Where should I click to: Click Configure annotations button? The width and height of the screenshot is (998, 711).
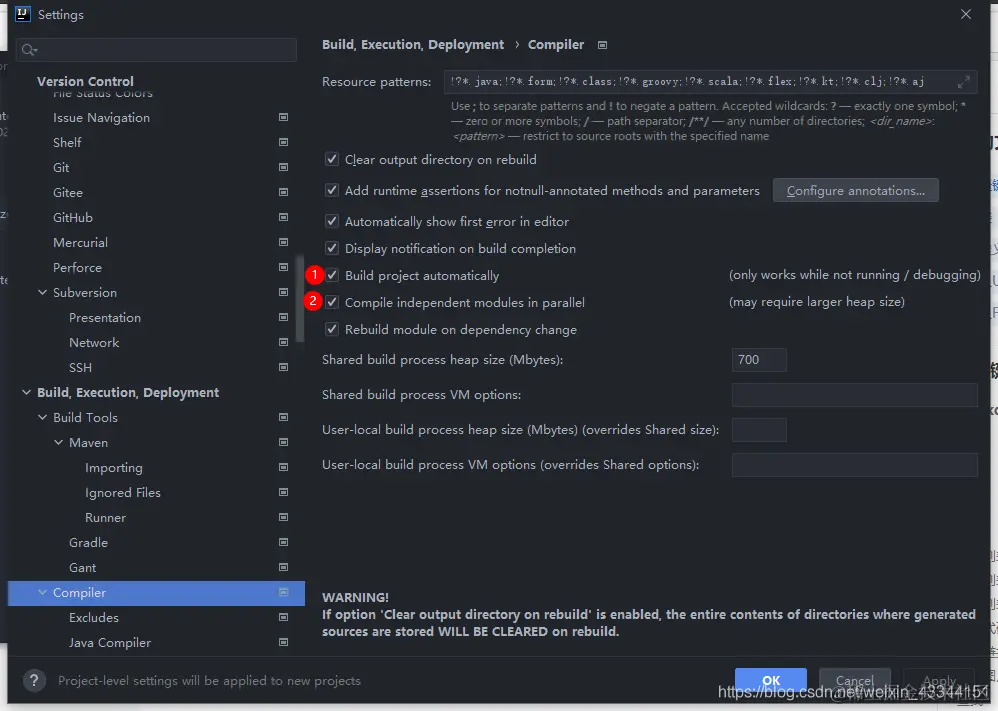coord(855,190)
